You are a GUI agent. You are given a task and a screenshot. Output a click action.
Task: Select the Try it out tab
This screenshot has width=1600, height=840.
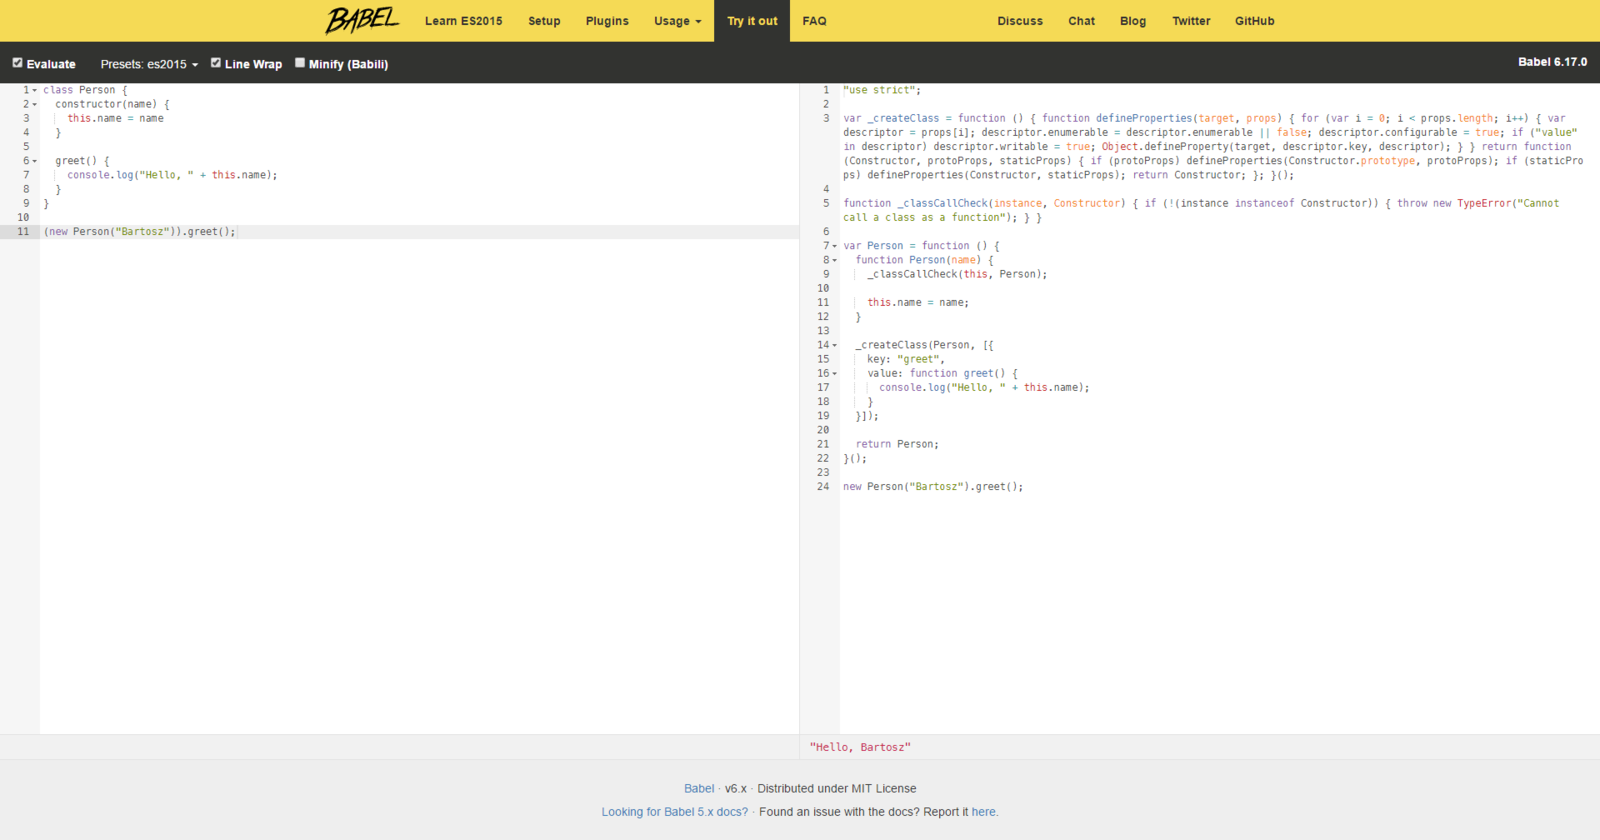pos(752,21)
